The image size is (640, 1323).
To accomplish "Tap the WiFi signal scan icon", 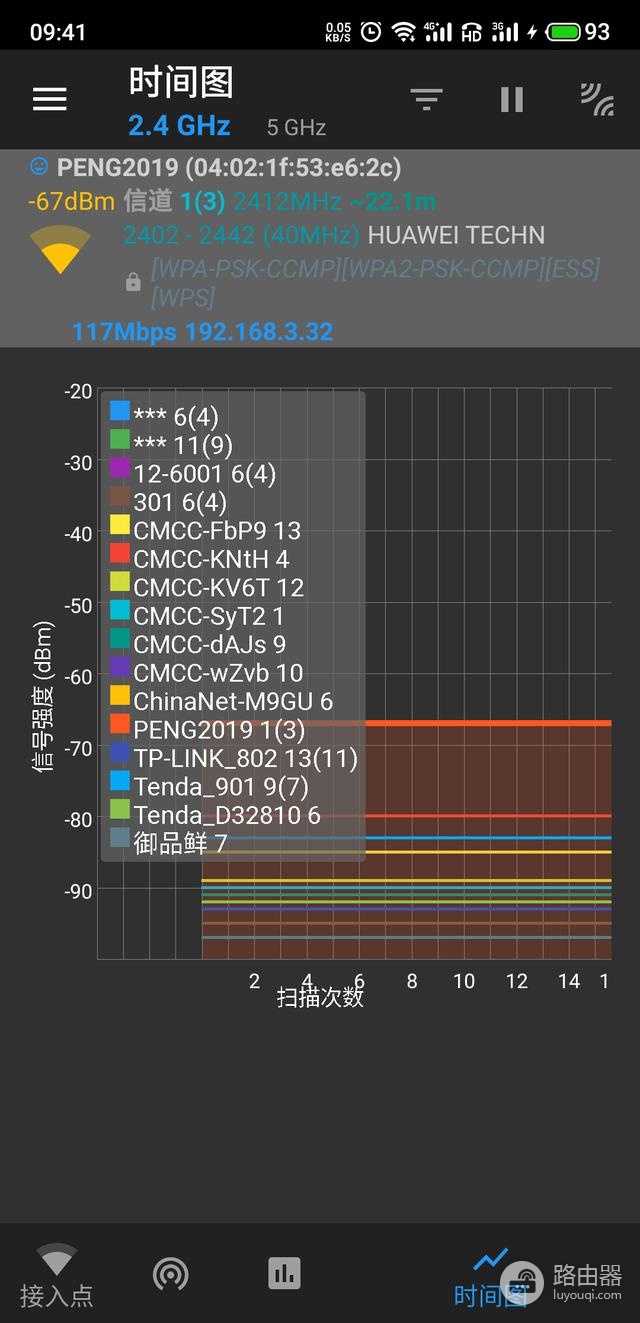I will point(597,99).
